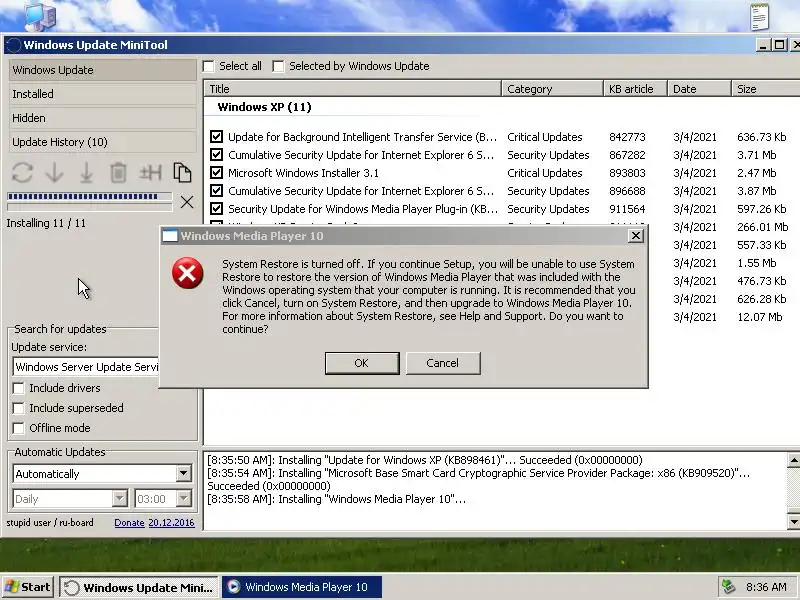Sort by the Date column header

tap(699, 89)
